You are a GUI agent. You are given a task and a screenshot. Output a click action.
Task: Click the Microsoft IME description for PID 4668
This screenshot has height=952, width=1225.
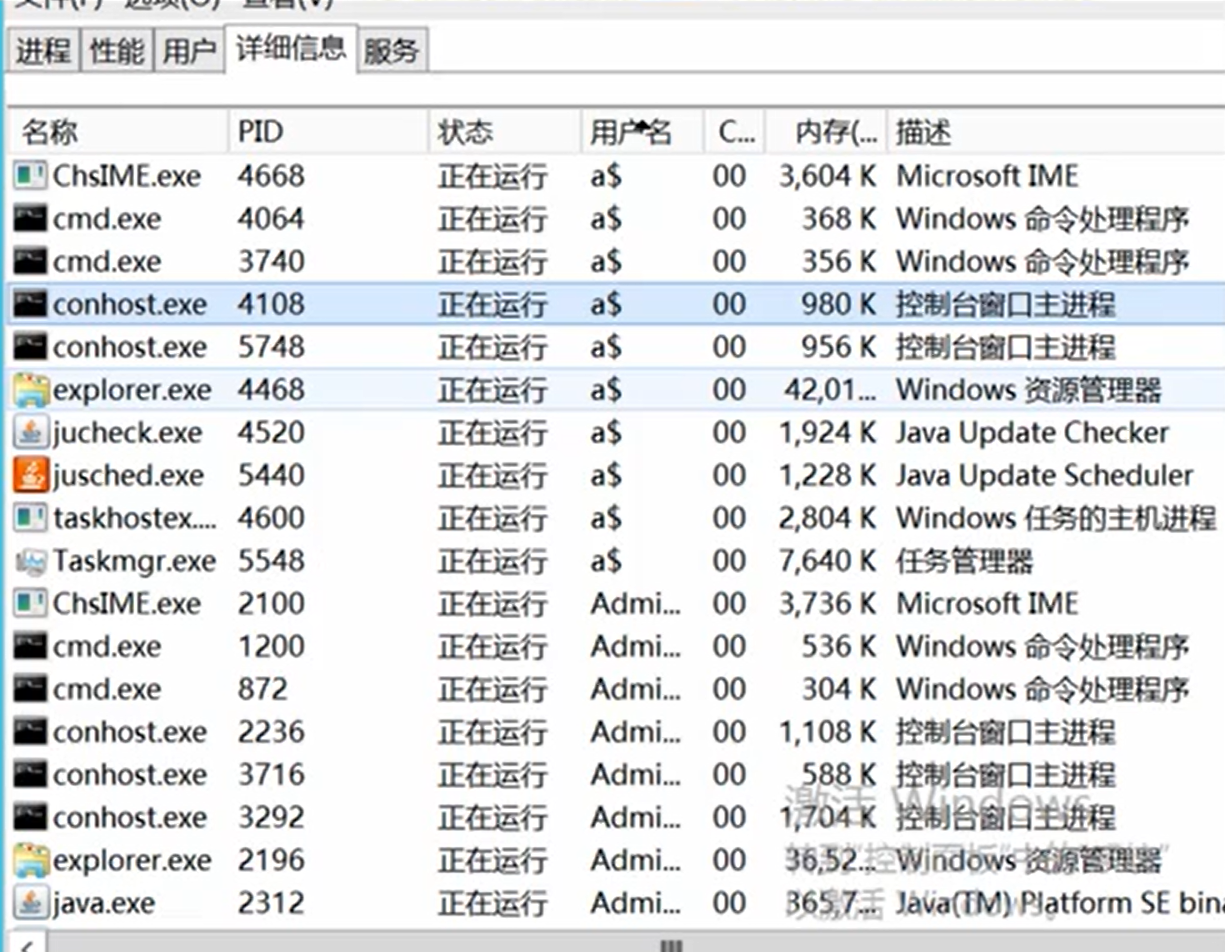click(x=987, y=177)
